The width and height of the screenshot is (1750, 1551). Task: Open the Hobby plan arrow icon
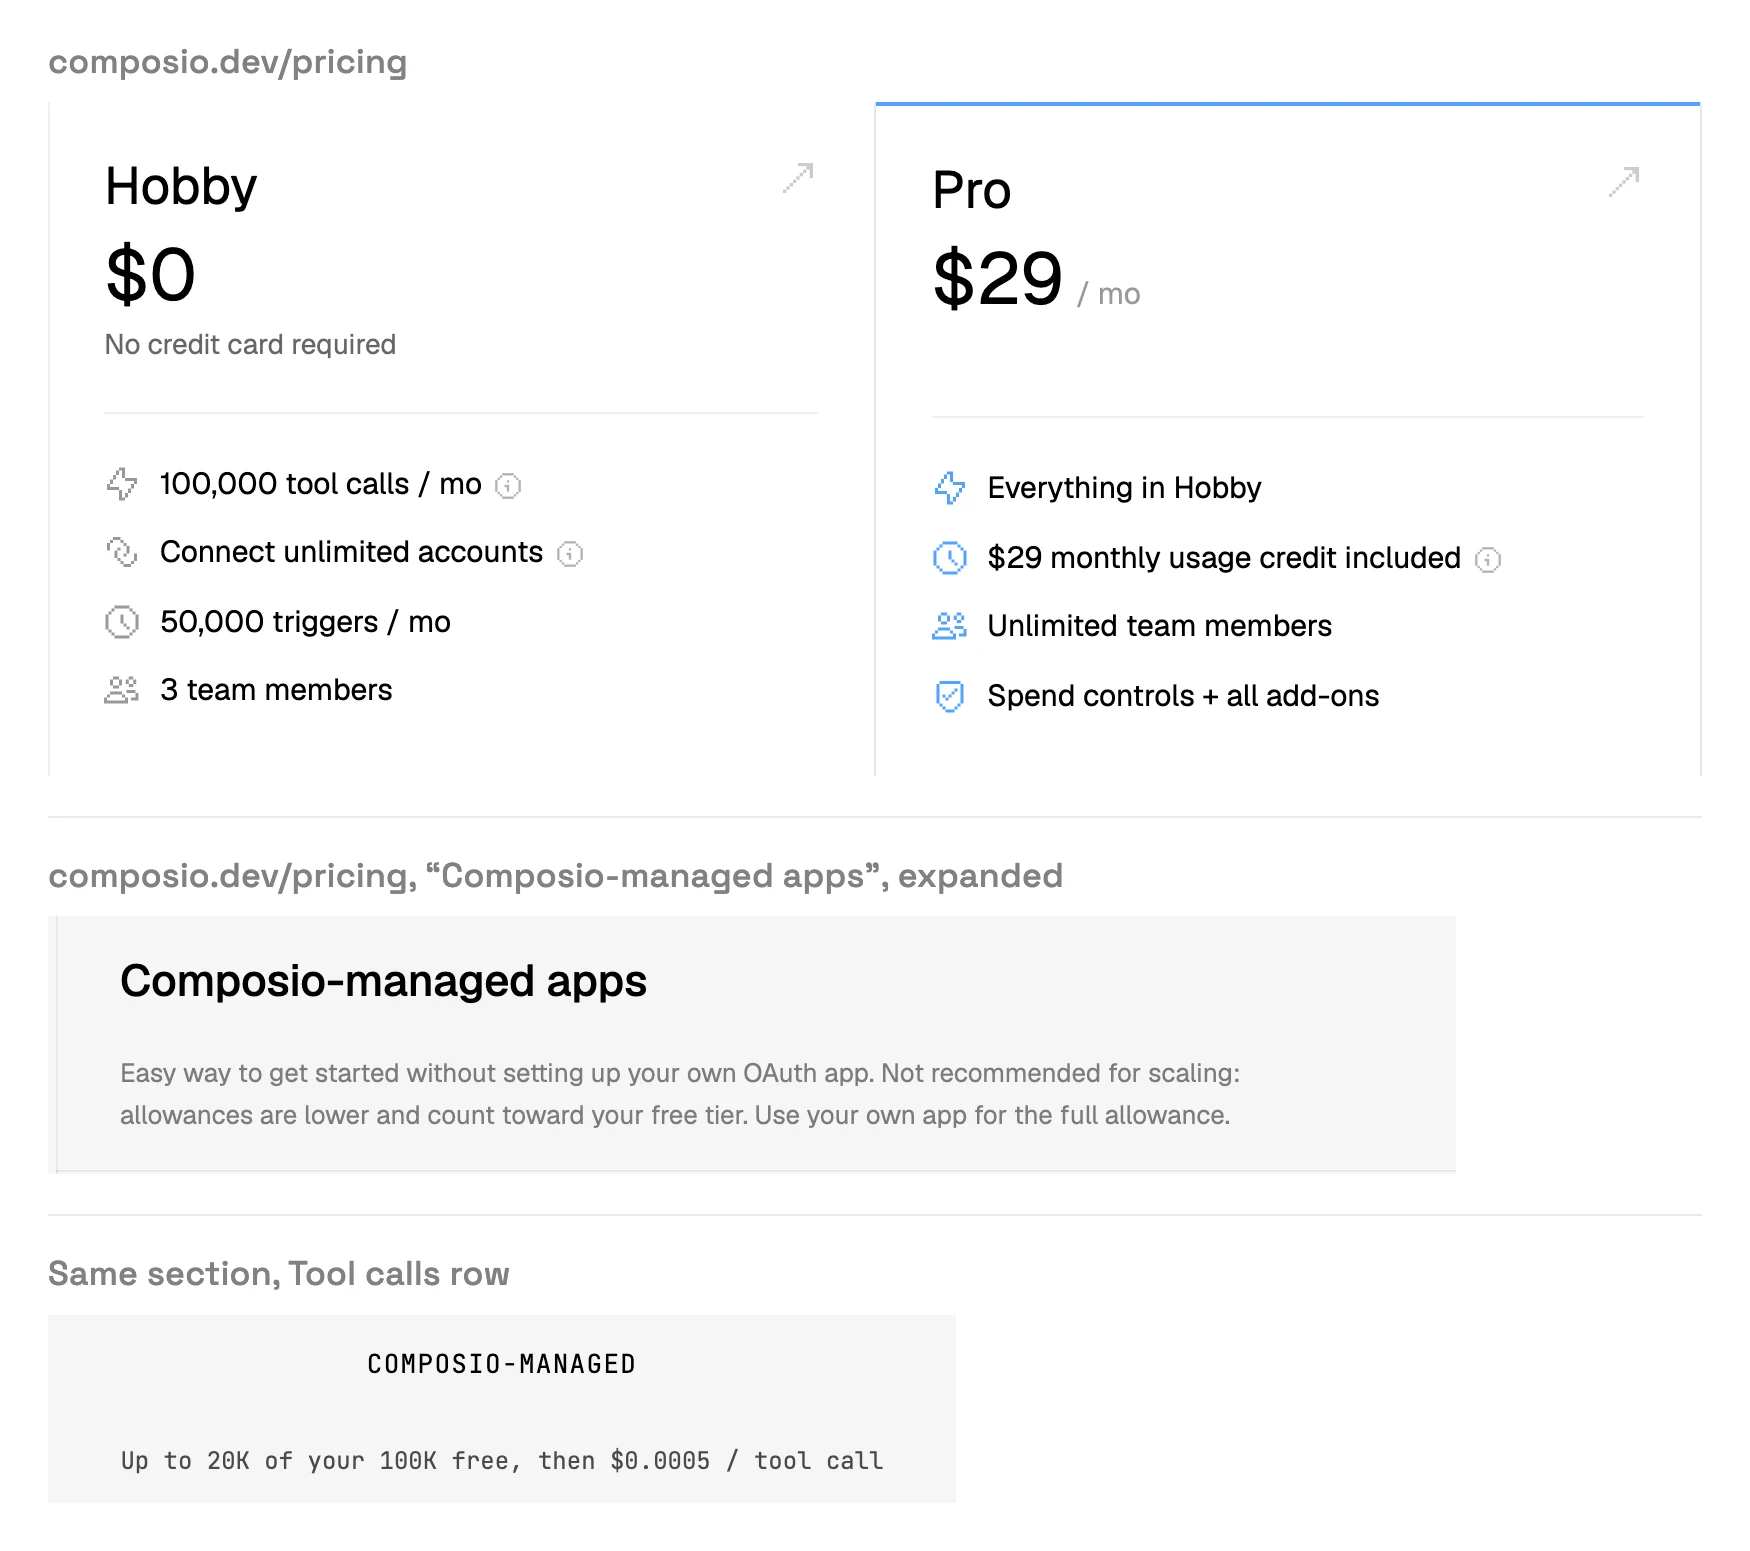tap(798, 178)
